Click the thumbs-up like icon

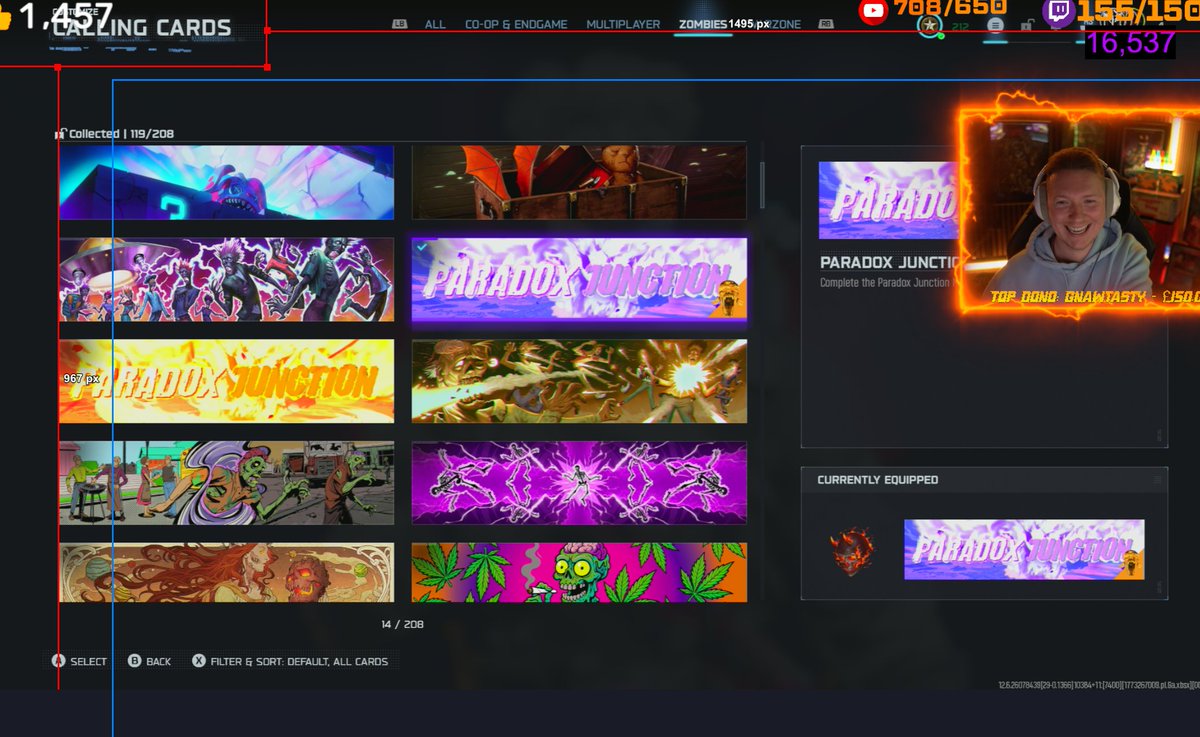5,17
